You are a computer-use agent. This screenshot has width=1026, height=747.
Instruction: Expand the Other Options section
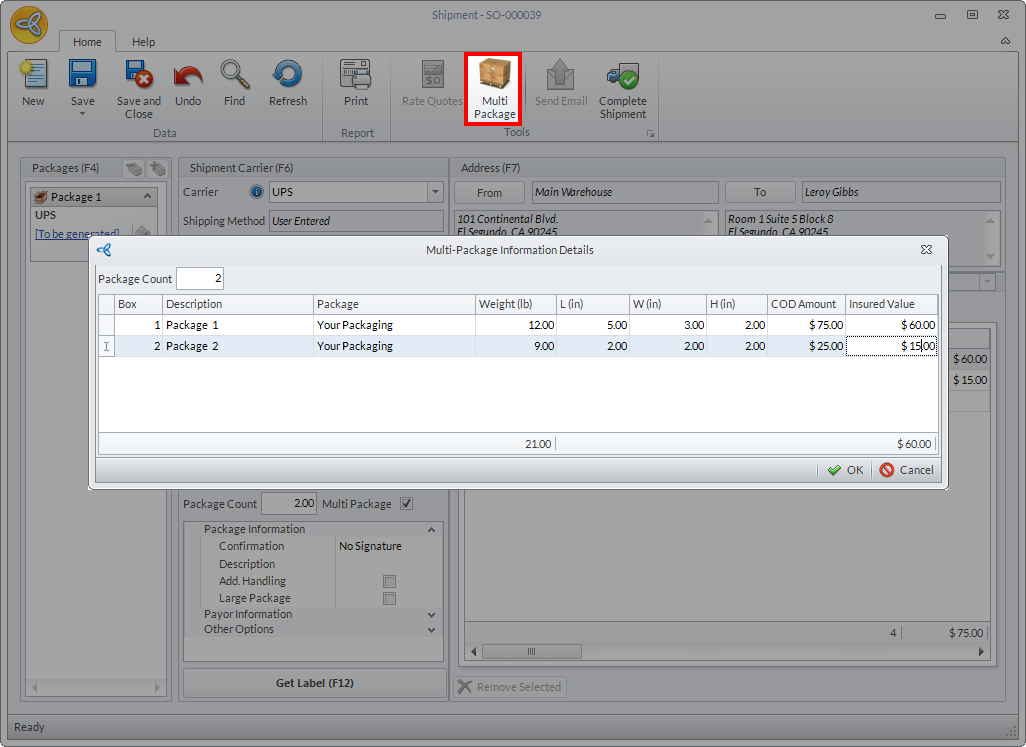pyautogui.click(x=432, y=630)
